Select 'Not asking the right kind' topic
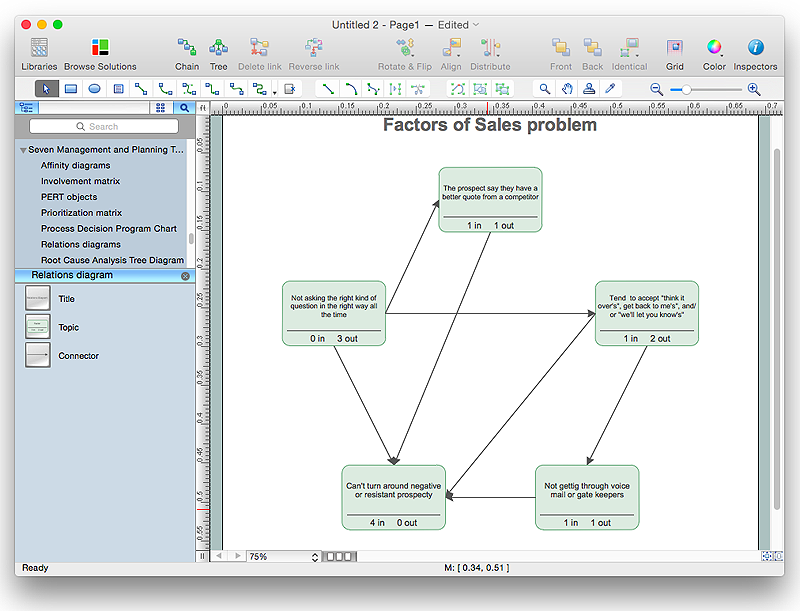800x611 pixels. (x=334, y=313)
